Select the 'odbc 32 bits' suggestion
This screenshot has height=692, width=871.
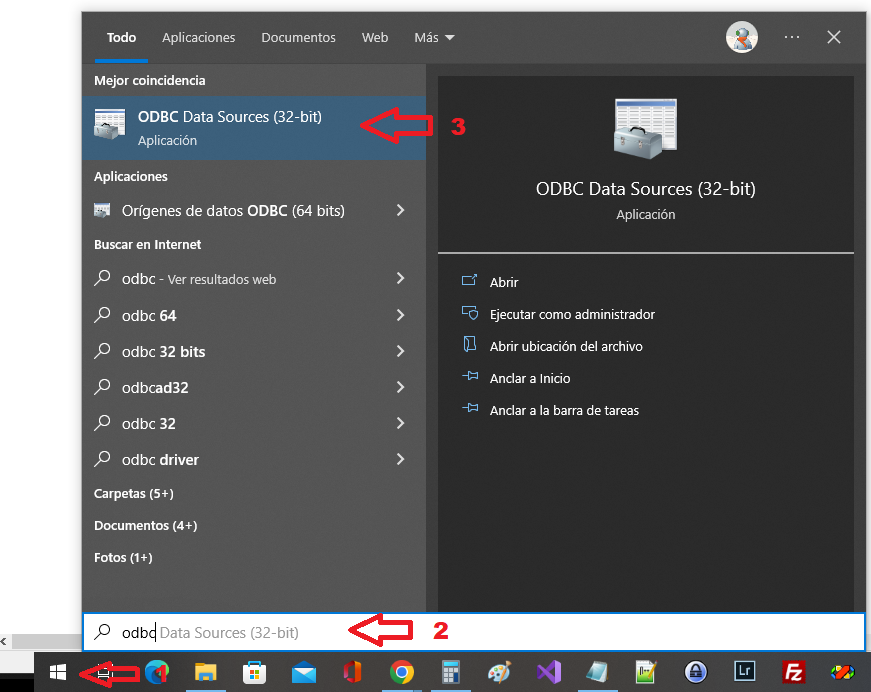[233, 352]
